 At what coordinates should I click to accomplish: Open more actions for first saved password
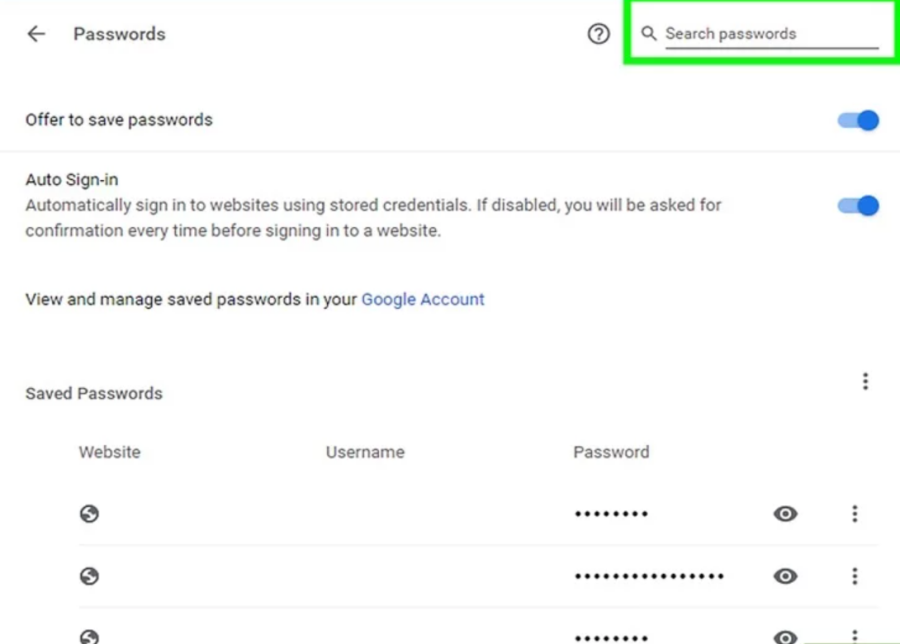(x=855, y=513)
